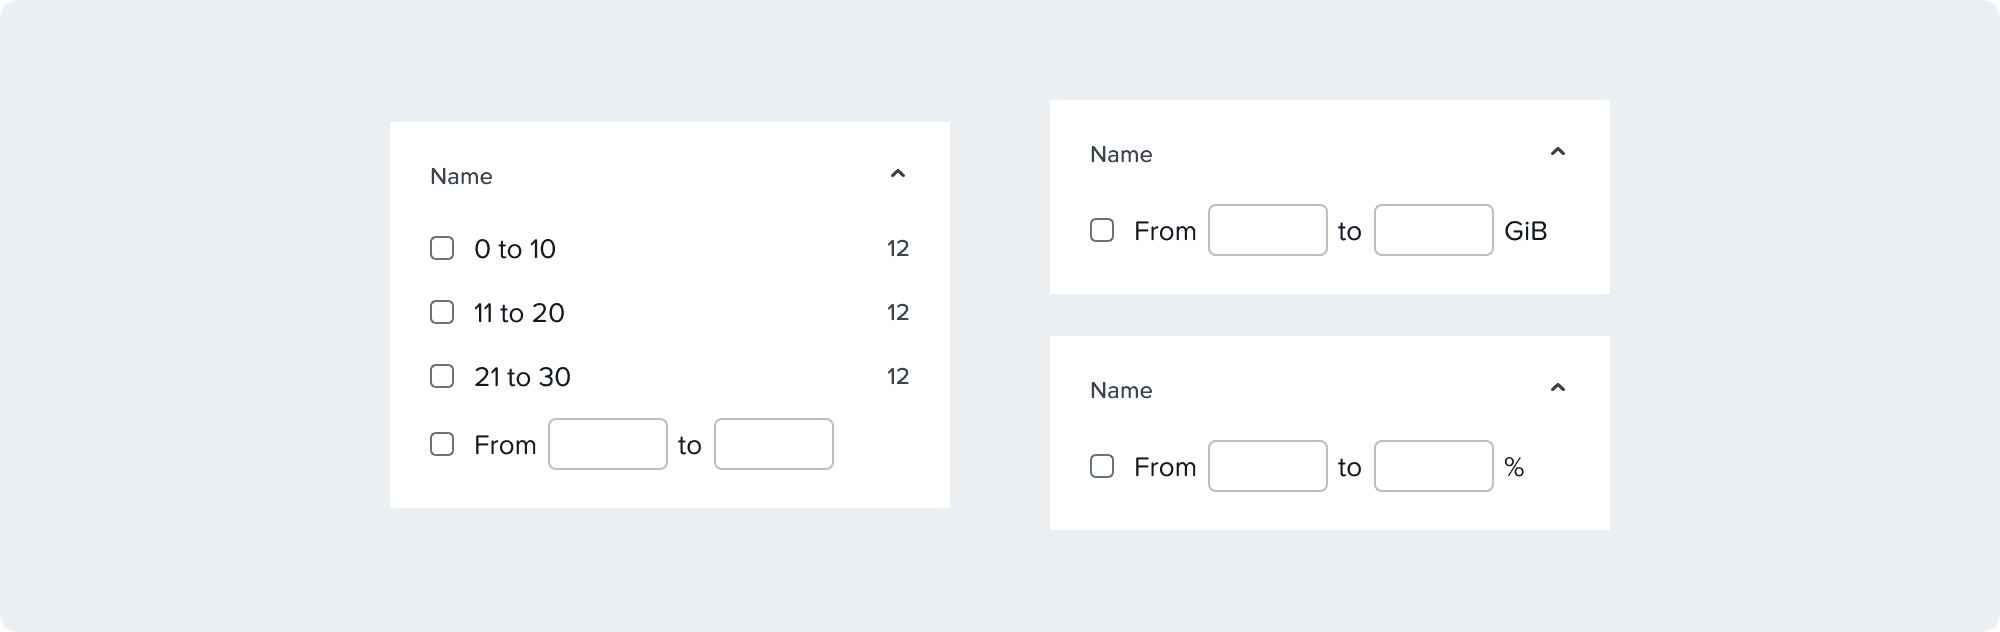Focus the 'to' input below '21 to 30'

coord(773,444)
